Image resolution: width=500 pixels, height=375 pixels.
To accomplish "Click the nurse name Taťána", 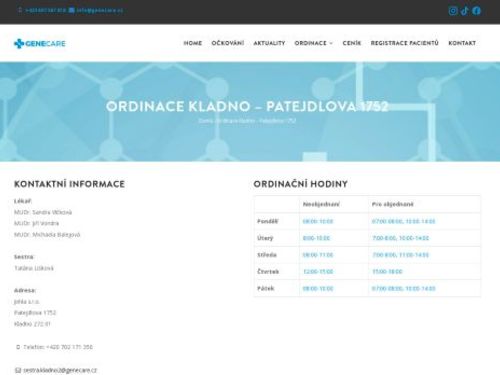I will point(34,268).
